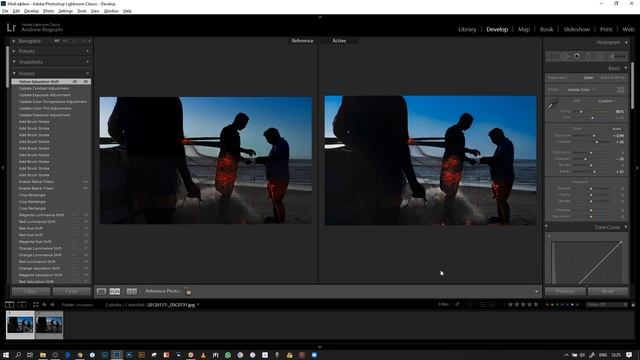The image size is (640, 360).
Task: Select the Radial Filter tool
Action: point(600,56)
